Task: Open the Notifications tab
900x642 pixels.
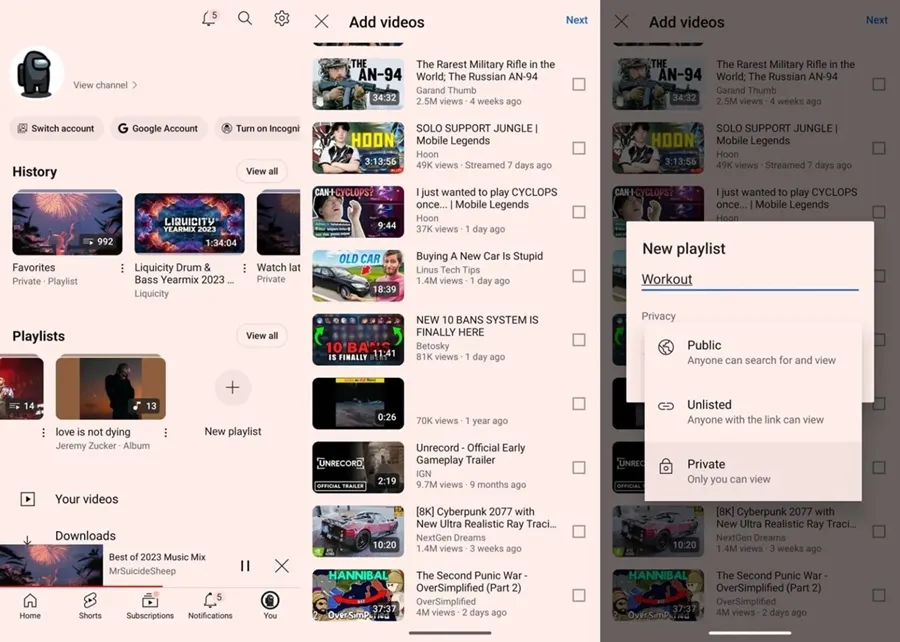Action: [x=210, y=606]
